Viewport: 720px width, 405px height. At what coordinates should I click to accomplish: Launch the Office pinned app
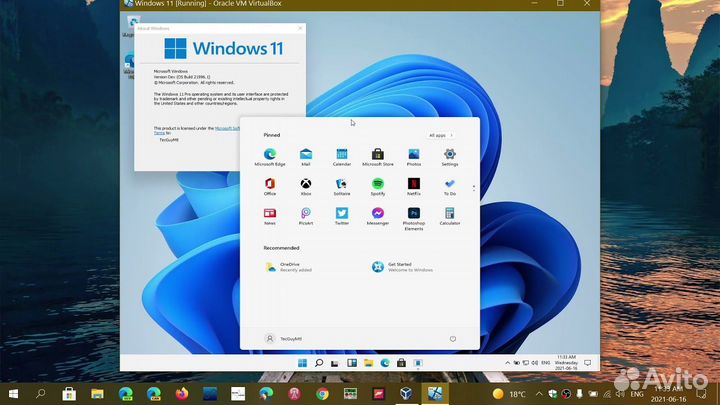tap(270, 187)
